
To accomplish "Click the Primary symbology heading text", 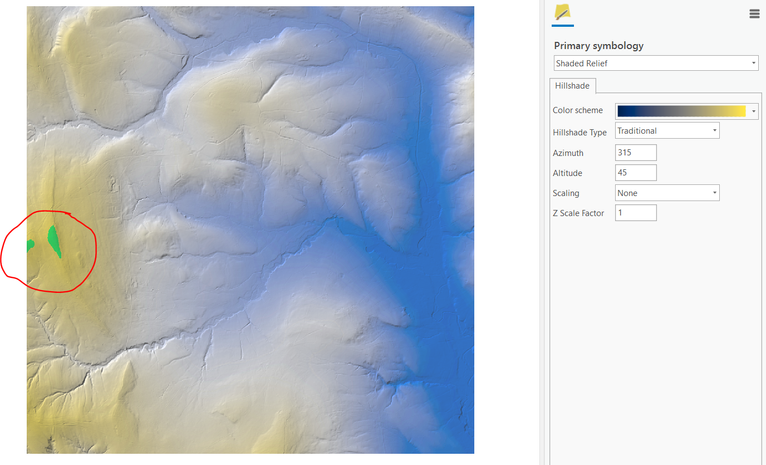I will [x=598, y=46].
